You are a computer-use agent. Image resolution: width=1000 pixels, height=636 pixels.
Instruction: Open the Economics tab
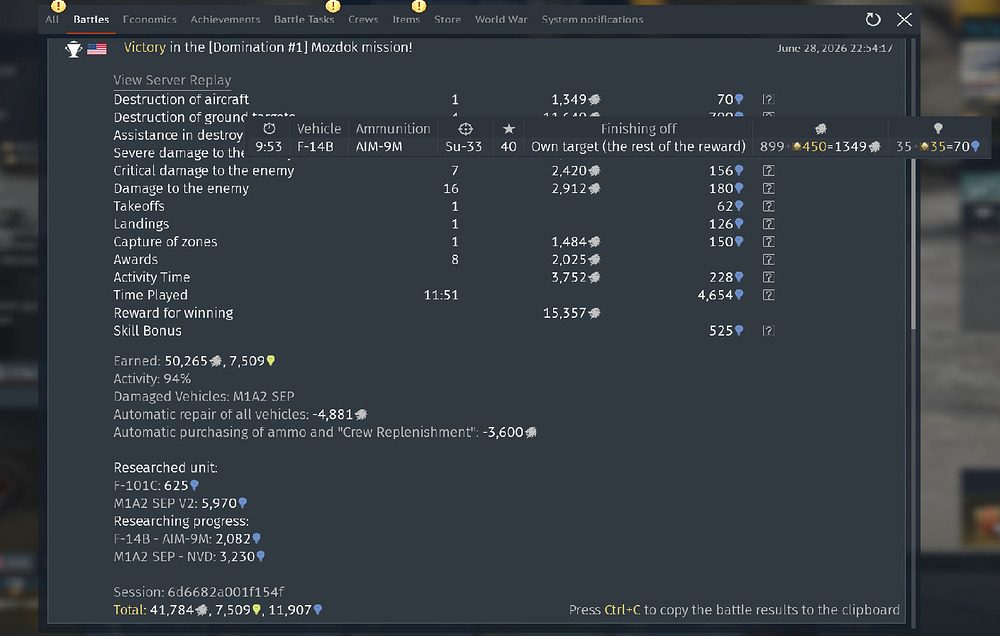(x=150, y=20)
